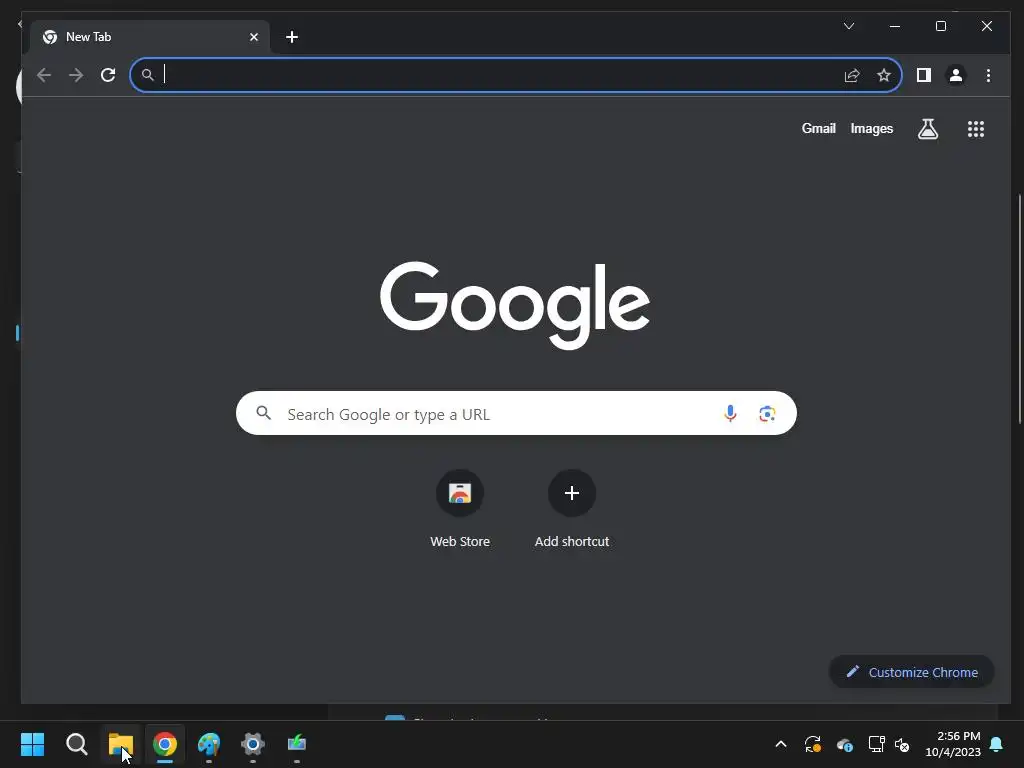Open a new tab with plus button
Image resolution: width=1024 pixels, height=768 pixels.
[x=292, y=37]
